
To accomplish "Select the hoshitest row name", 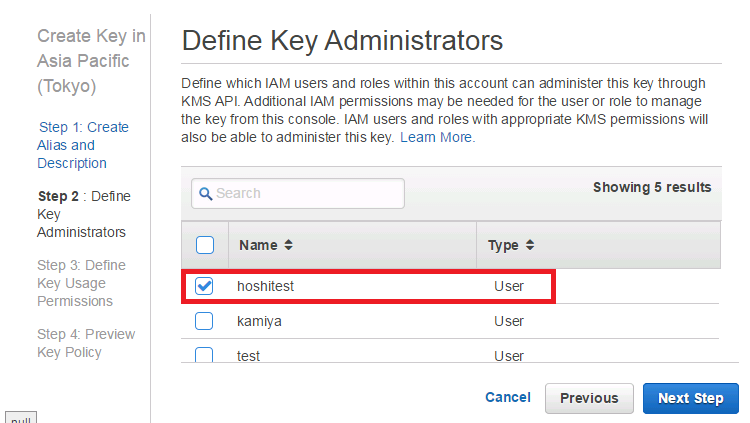I will [265, 286].
